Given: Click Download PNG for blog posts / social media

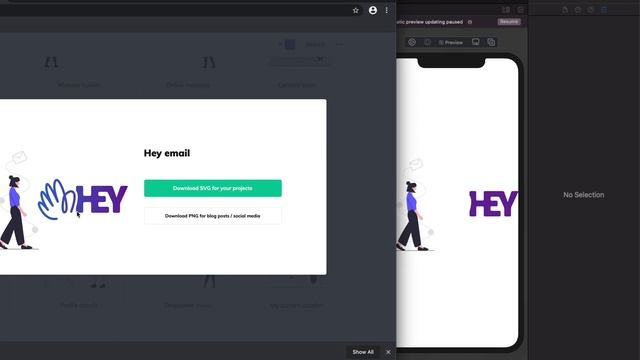Looking at the screenshot, I should (213, 216).
